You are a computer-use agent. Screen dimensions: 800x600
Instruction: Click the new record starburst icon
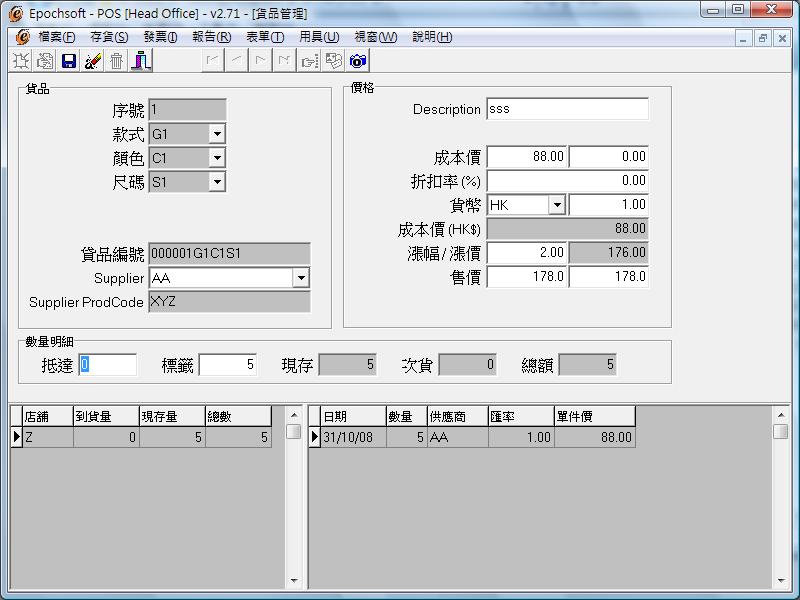point(21,61)
